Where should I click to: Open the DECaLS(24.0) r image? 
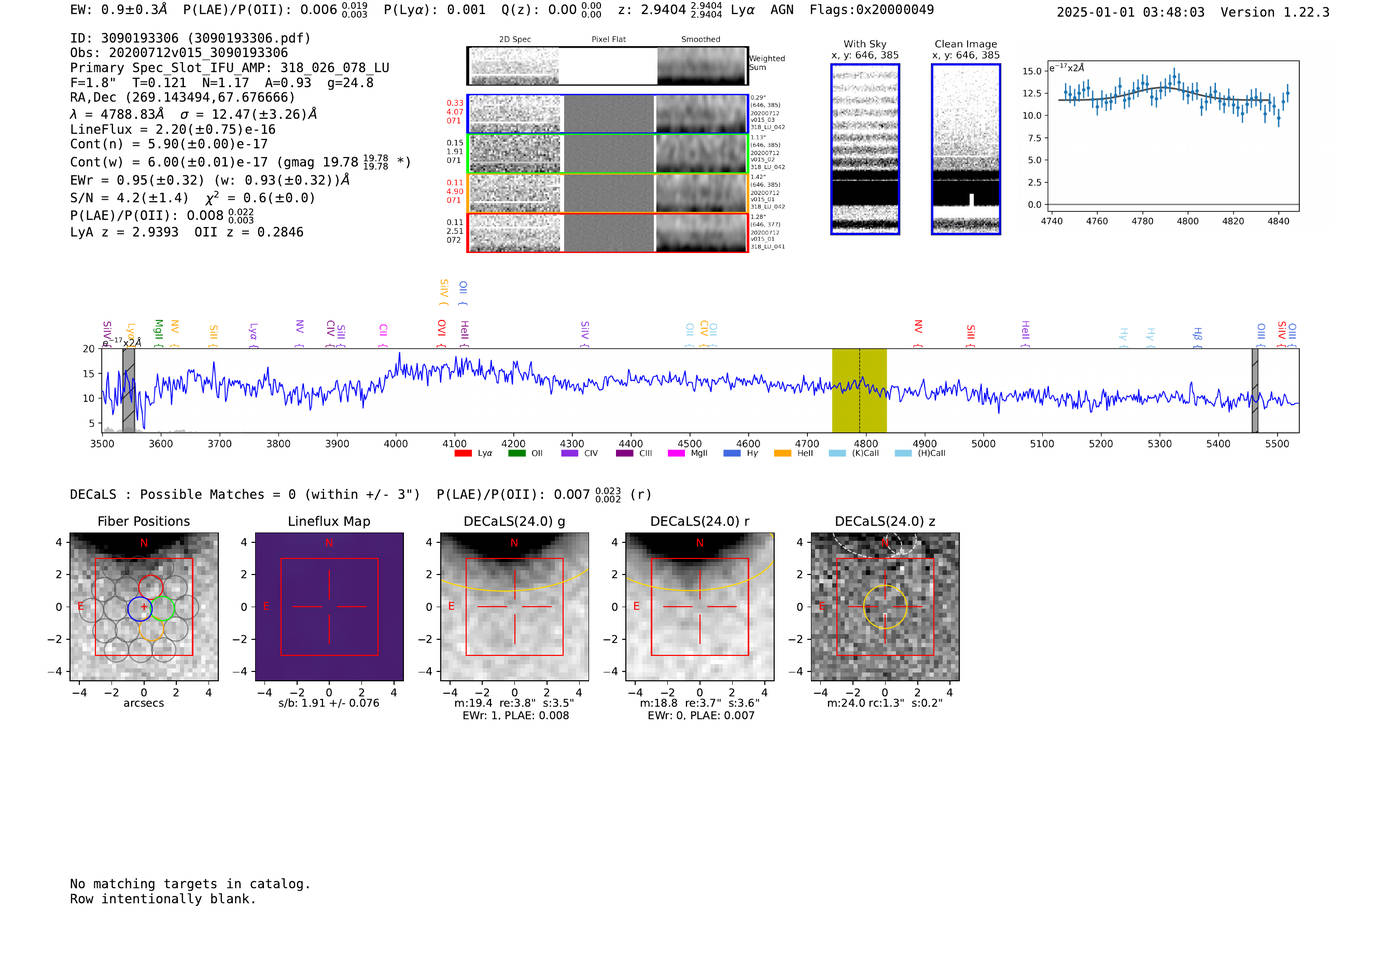point(699,606)
